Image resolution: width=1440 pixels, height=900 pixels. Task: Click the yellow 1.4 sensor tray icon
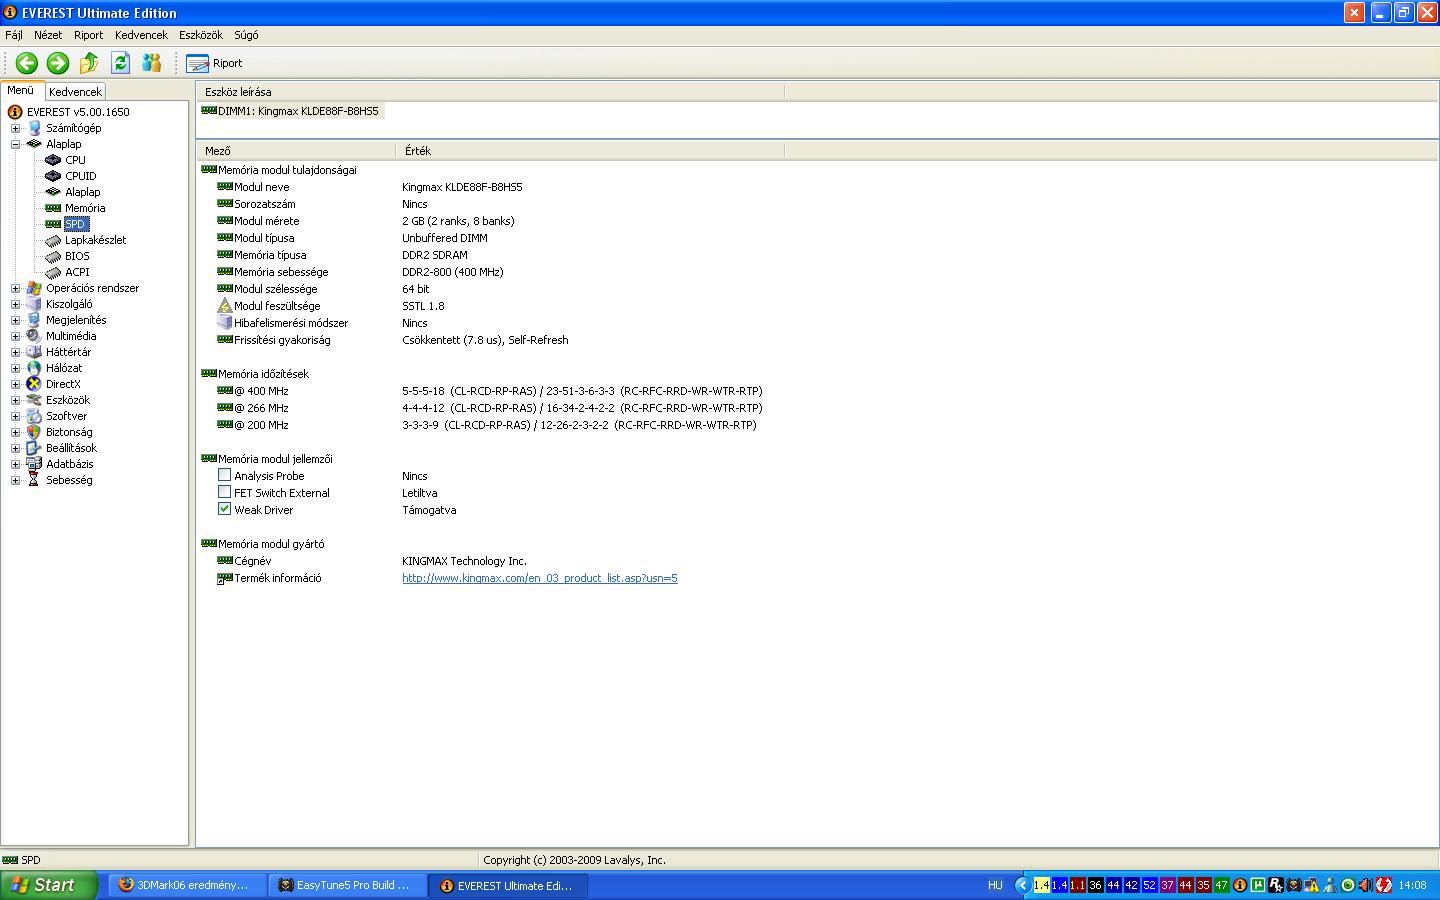(1042, 885)
